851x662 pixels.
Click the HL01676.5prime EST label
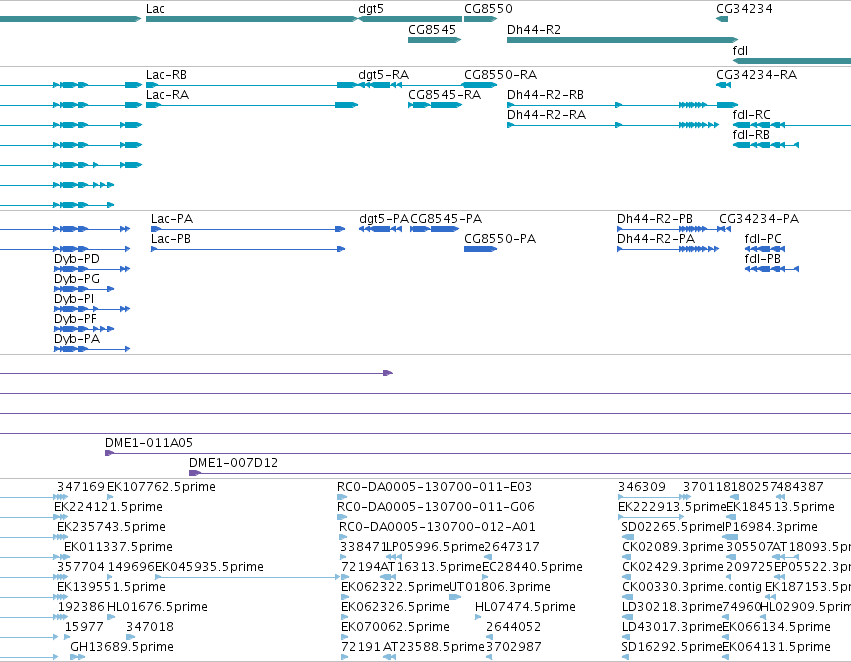[x=157, y=607]
